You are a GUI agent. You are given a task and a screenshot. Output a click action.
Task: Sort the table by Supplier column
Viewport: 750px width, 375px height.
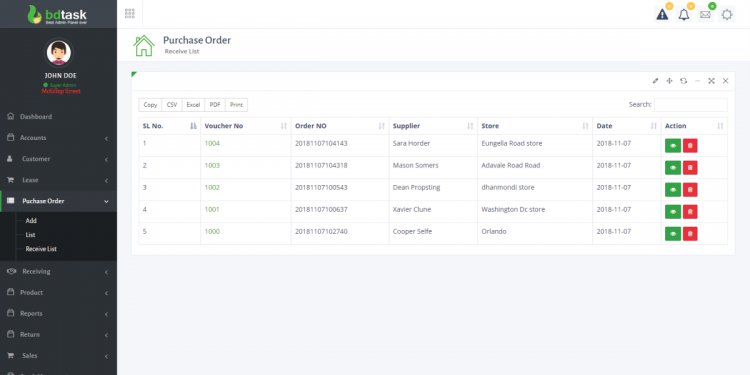click(x=433, y=126)
